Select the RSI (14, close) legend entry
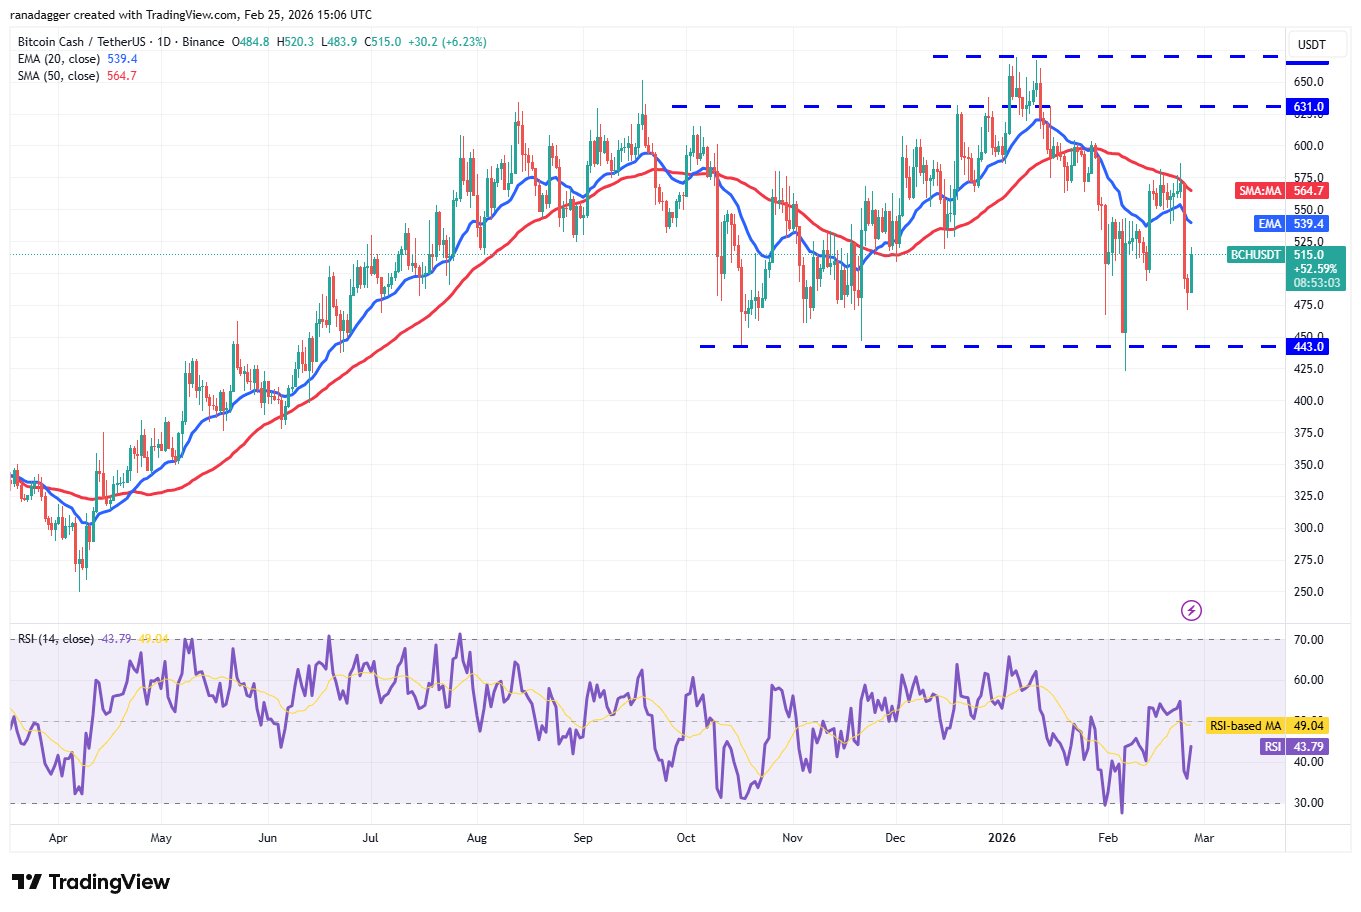The image size is (1361, 912). click(x=56, y=638)
